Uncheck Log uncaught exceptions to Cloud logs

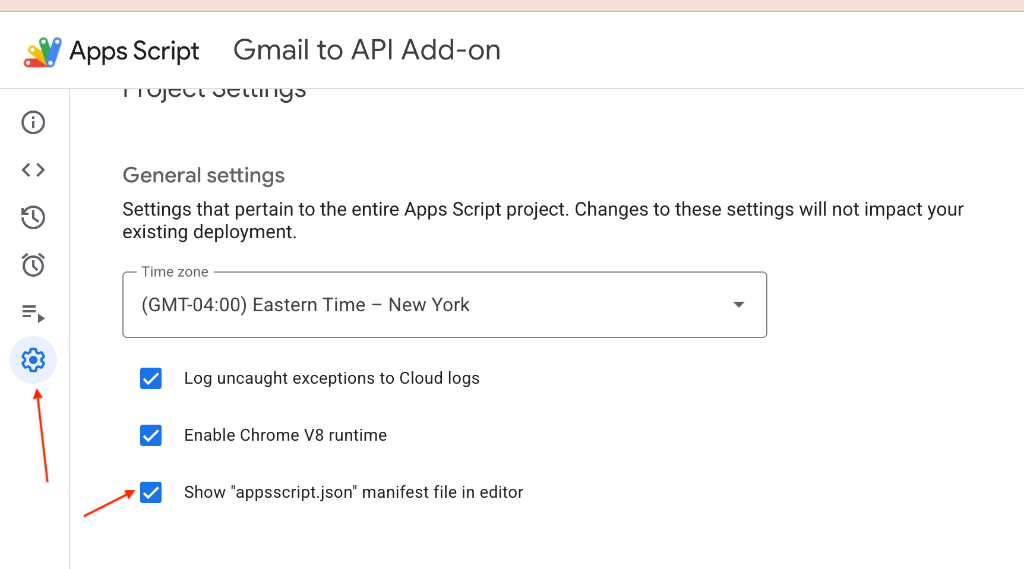pos(151,378)
